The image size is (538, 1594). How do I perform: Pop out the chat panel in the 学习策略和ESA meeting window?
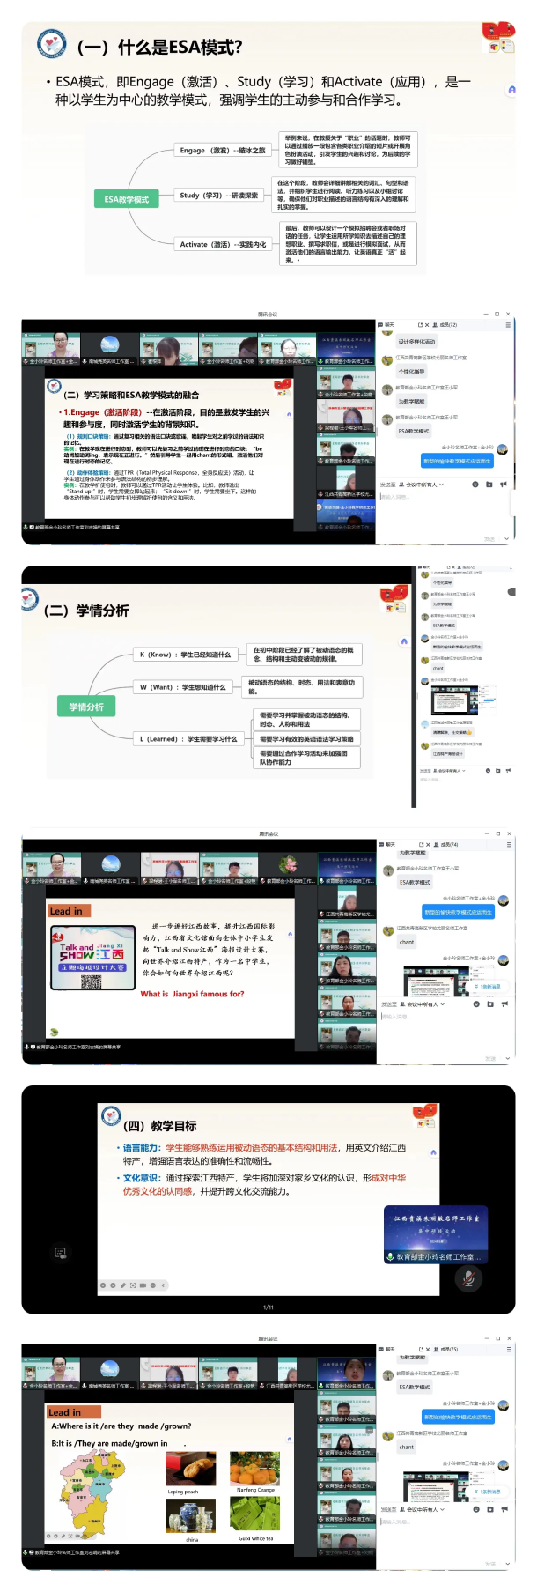click(x=418, y=325)
